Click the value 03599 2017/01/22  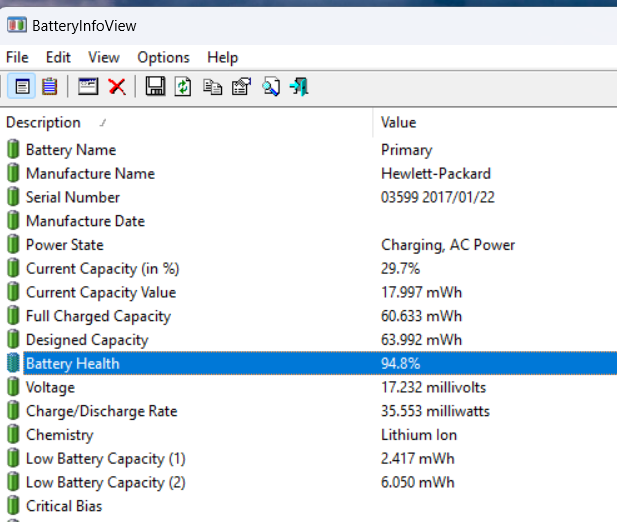pyautogui.click(x=438, y=197)
